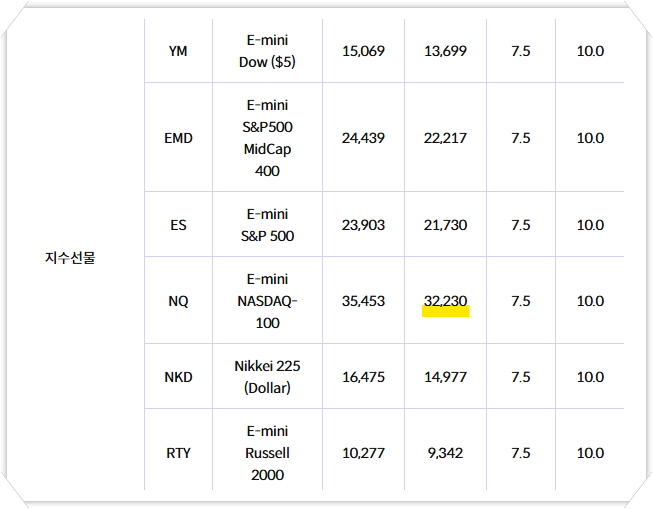The height and width of the screenshot is (509, 653).
Task: Select the 15,069 value in YM row
Action: [x=363, y=51]
